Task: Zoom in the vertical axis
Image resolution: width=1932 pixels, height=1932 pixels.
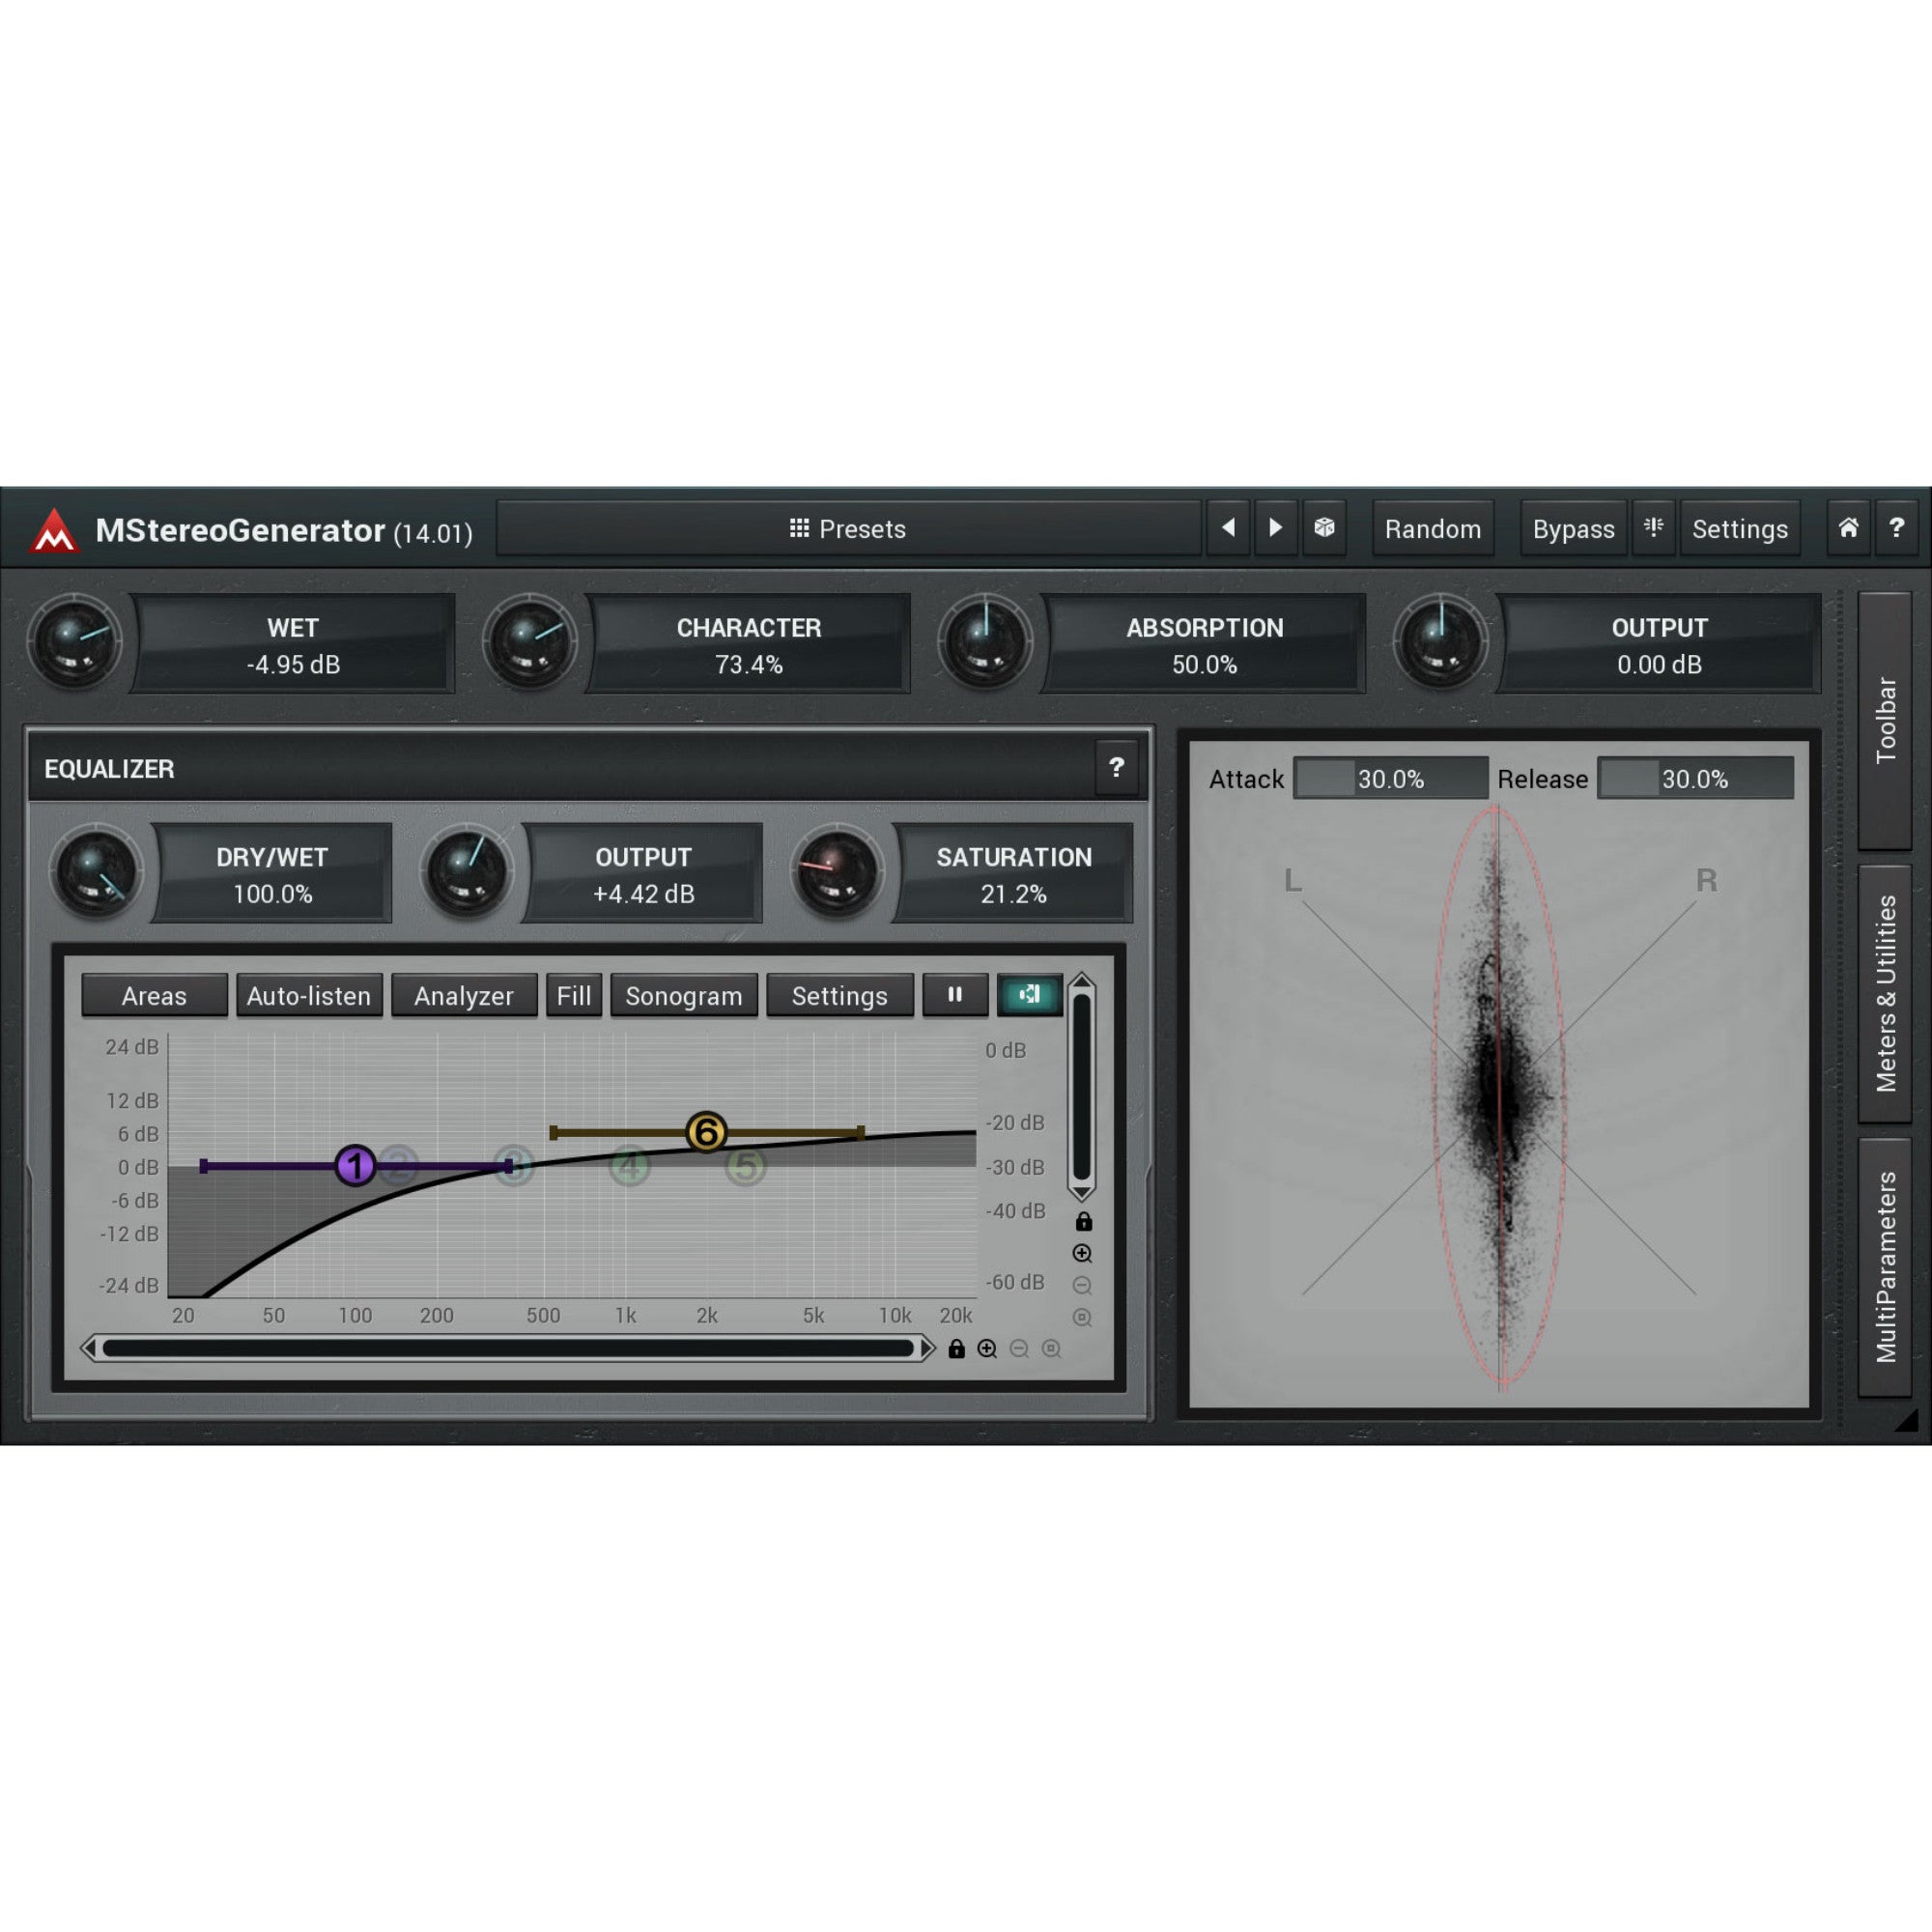Action: (1082, 1254)
